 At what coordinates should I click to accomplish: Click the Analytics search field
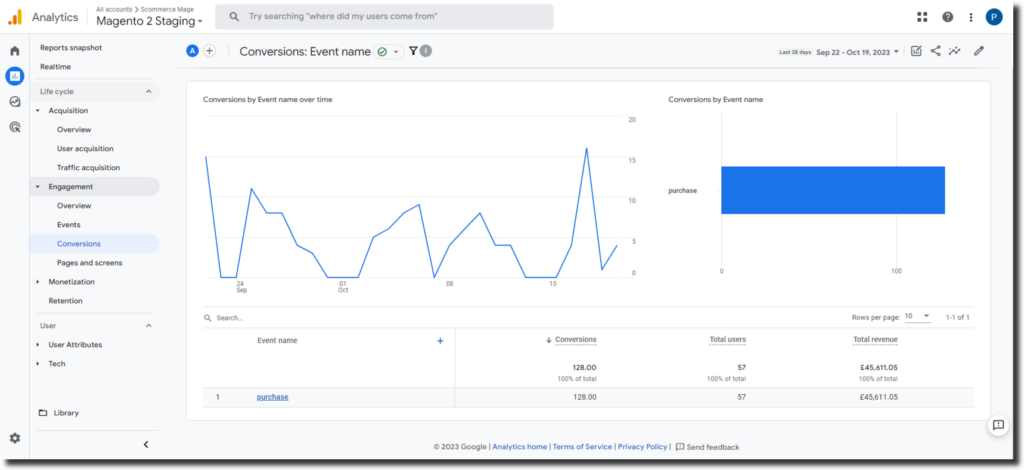coord(385,17)
